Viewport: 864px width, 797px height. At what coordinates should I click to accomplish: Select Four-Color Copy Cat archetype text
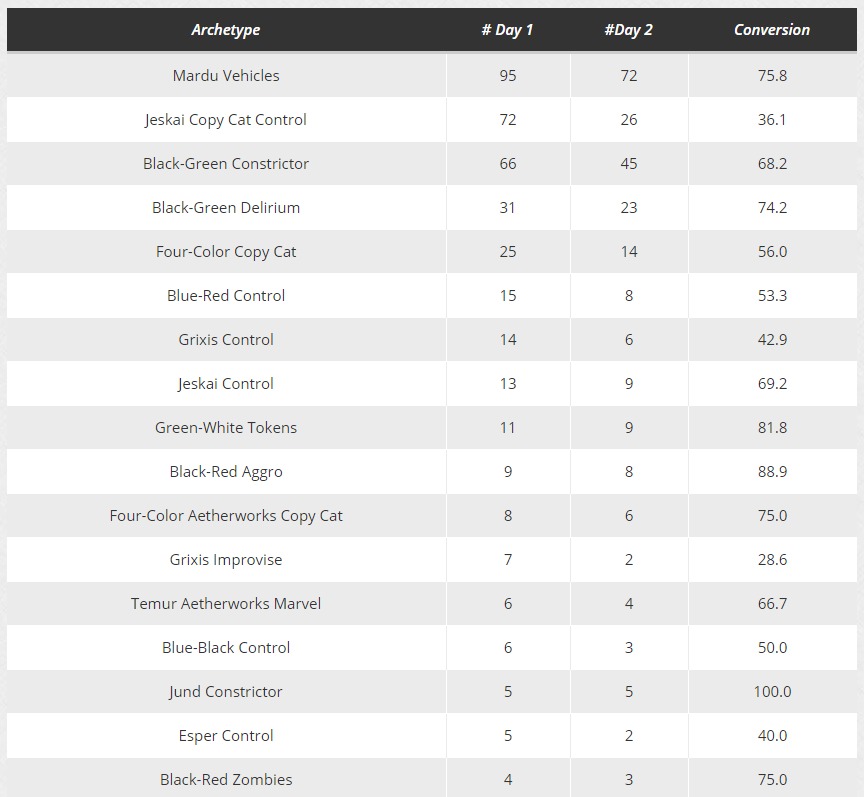[226, 252]
